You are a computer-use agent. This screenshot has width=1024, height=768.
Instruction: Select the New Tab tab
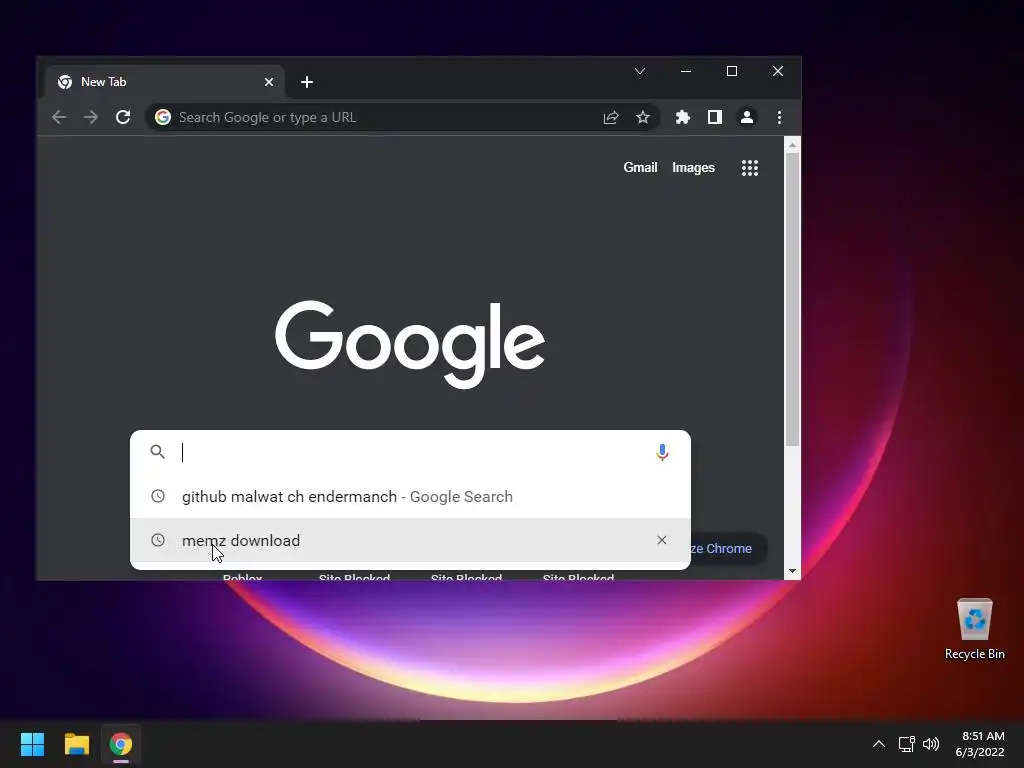point(165,82)
